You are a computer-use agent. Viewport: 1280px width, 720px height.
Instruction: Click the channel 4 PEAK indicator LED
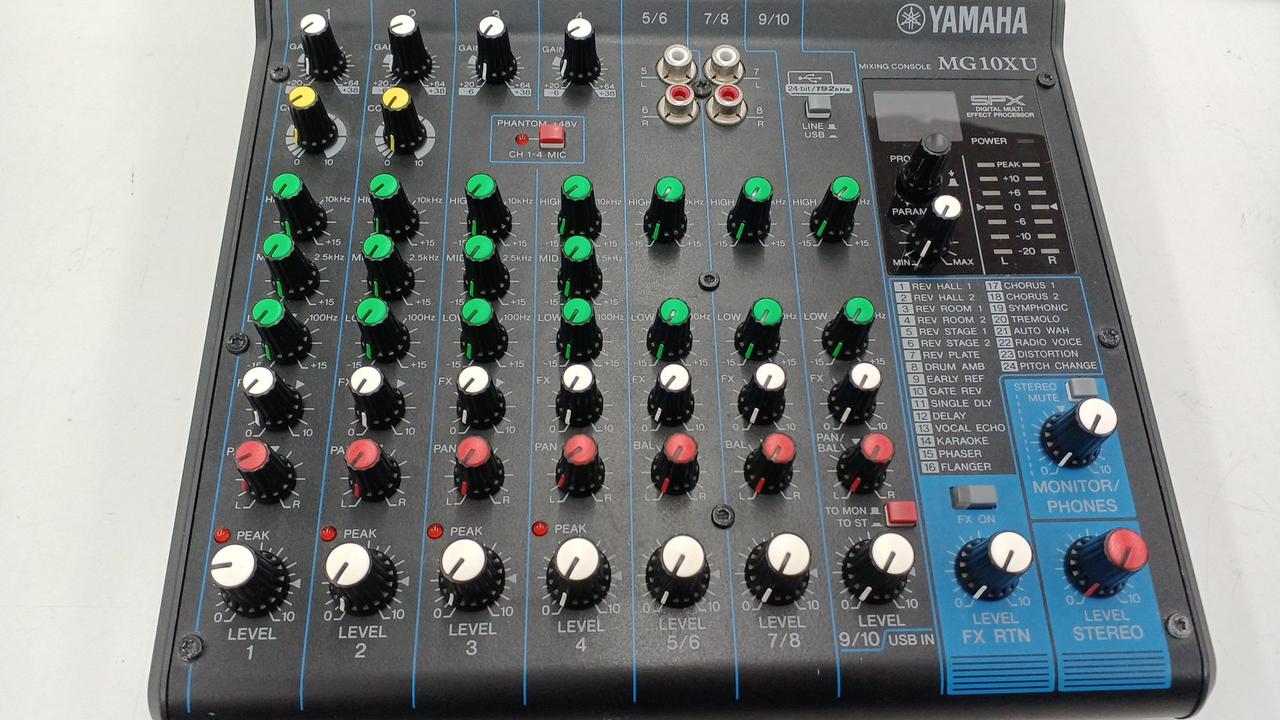click(x=540, y=528)
